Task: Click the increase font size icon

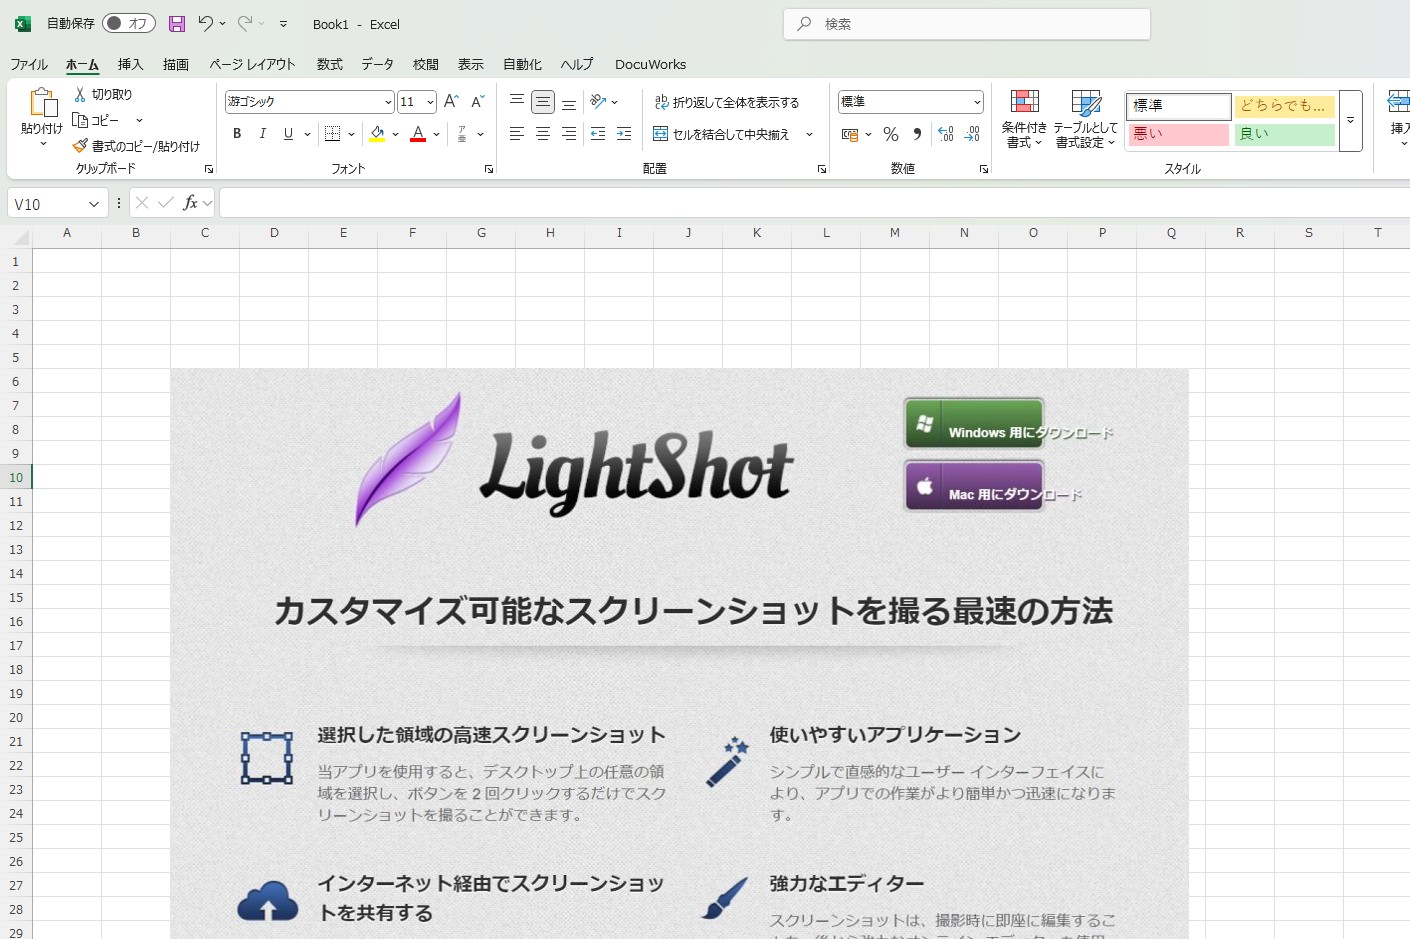Action: coord(451,101)
